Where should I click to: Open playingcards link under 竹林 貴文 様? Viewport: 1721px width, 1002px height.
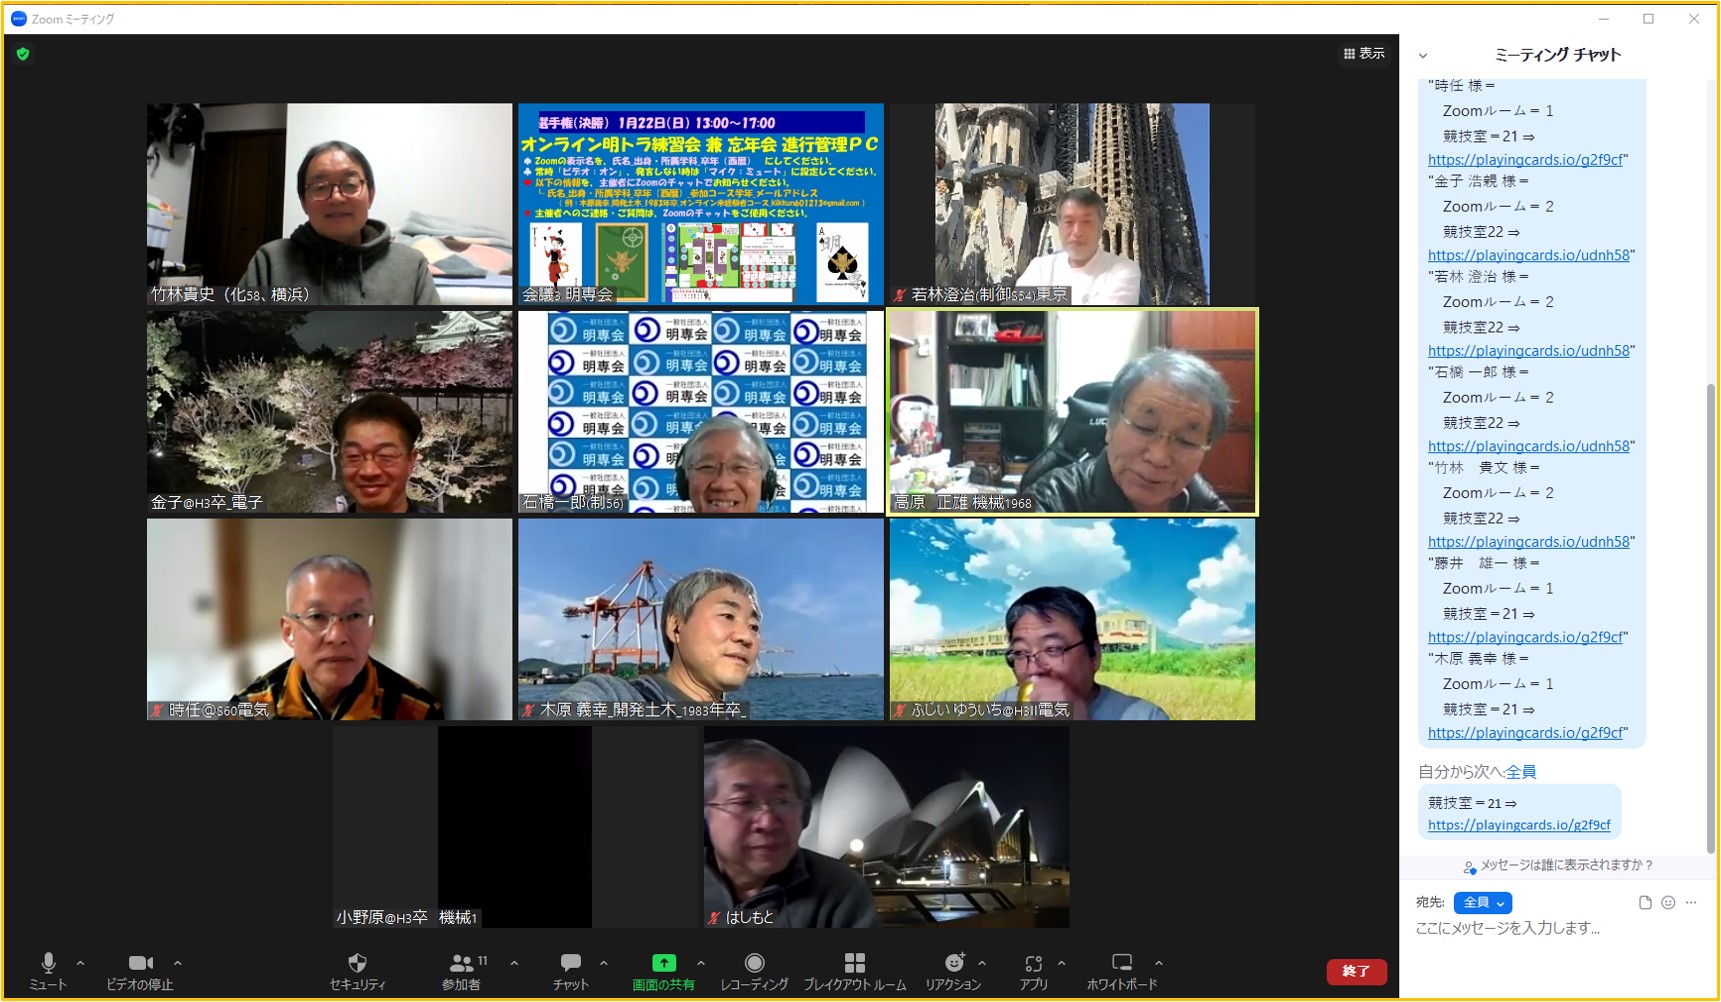tap(1529, 542)
